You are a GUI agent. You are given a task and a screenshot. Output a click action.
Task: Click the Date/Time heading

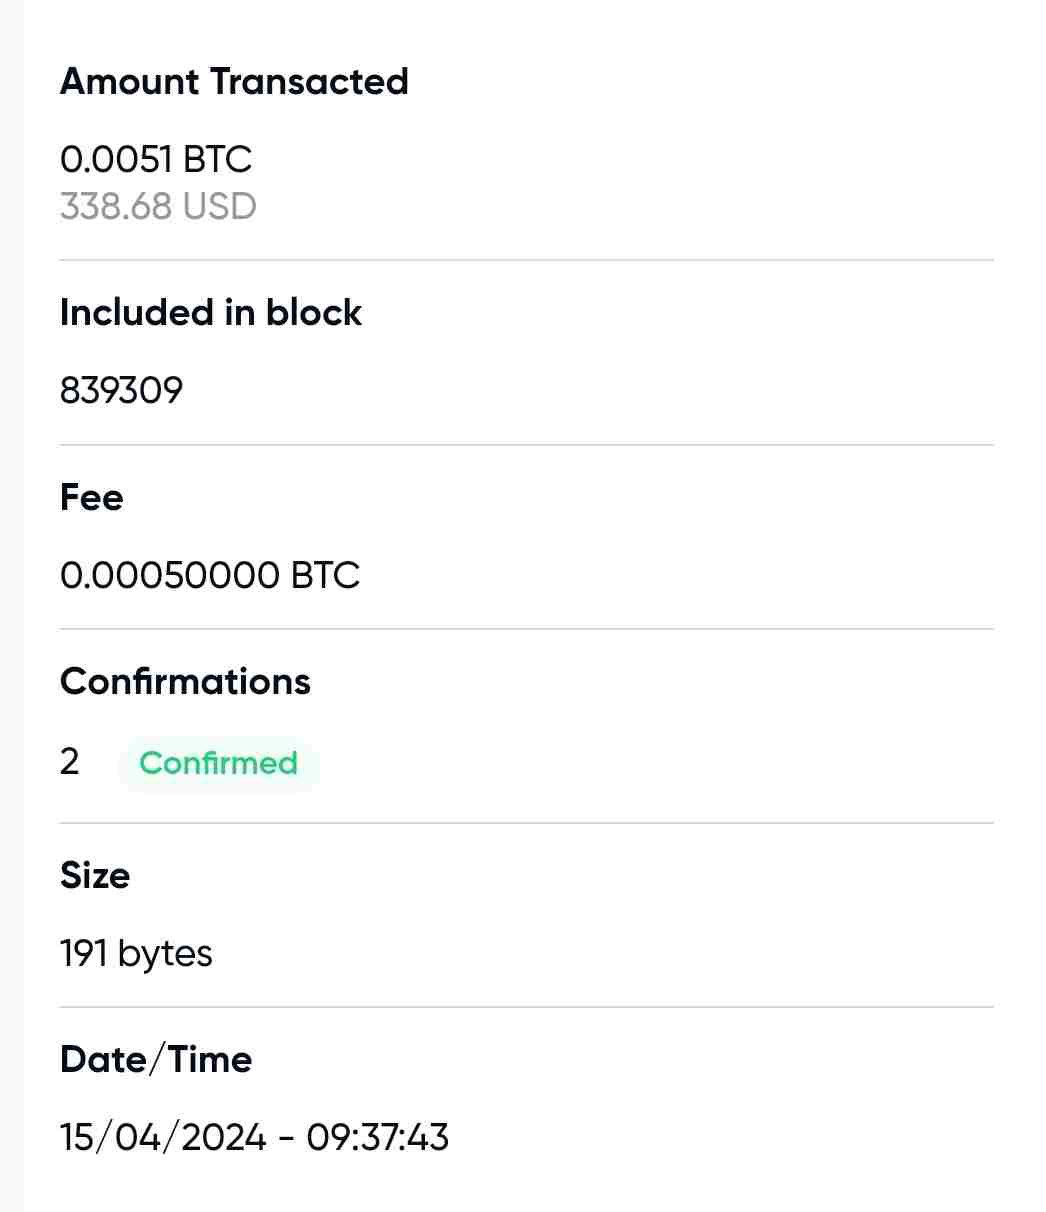click(x=156, y=1059)
